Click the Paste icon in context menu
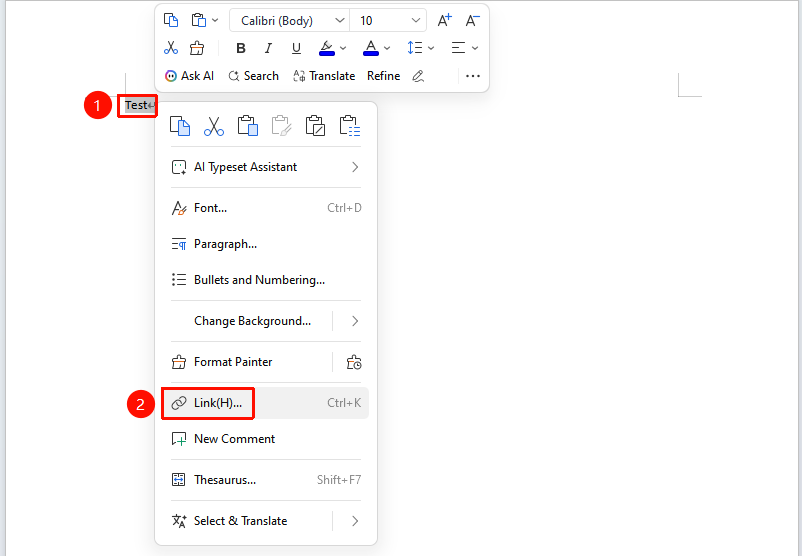Screen dimensions: 802x556 click(x=248, y=126)
